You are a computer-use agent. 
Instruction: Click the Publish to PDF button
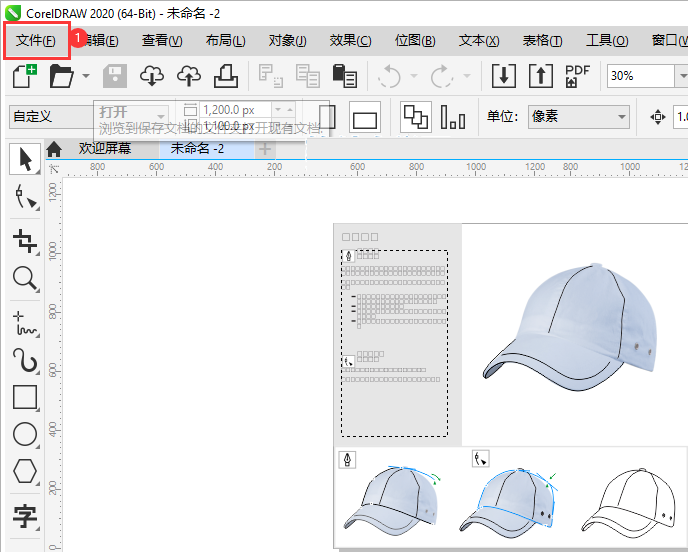(x=578, y=76)
